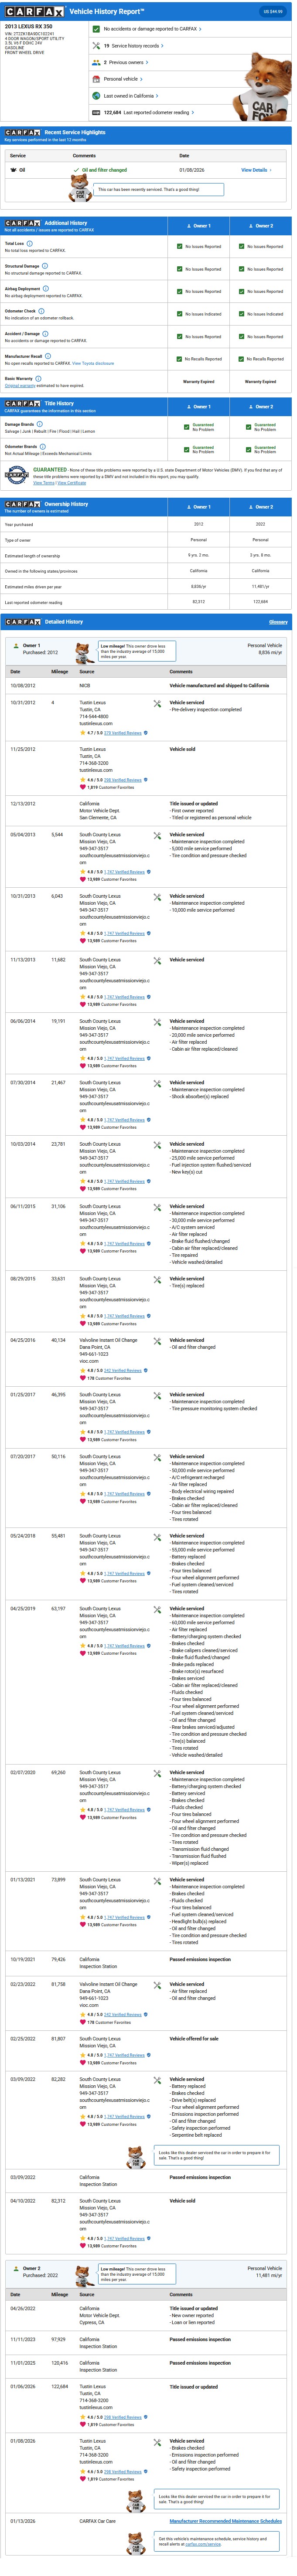Show info for Manufacturer Recall

48,356
